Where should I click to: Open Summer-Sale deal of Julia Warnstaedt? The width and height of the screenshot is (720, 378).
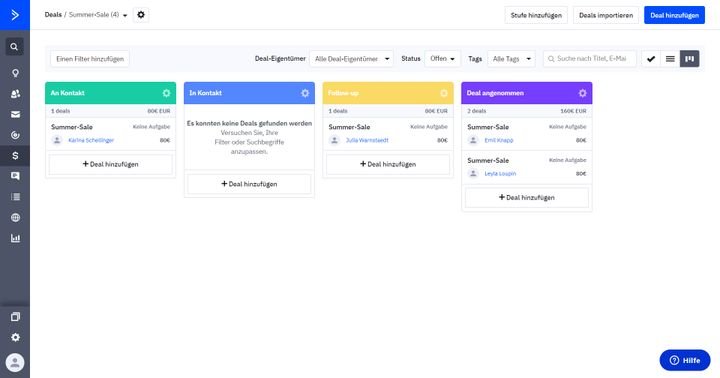click(x=349, y=127)
